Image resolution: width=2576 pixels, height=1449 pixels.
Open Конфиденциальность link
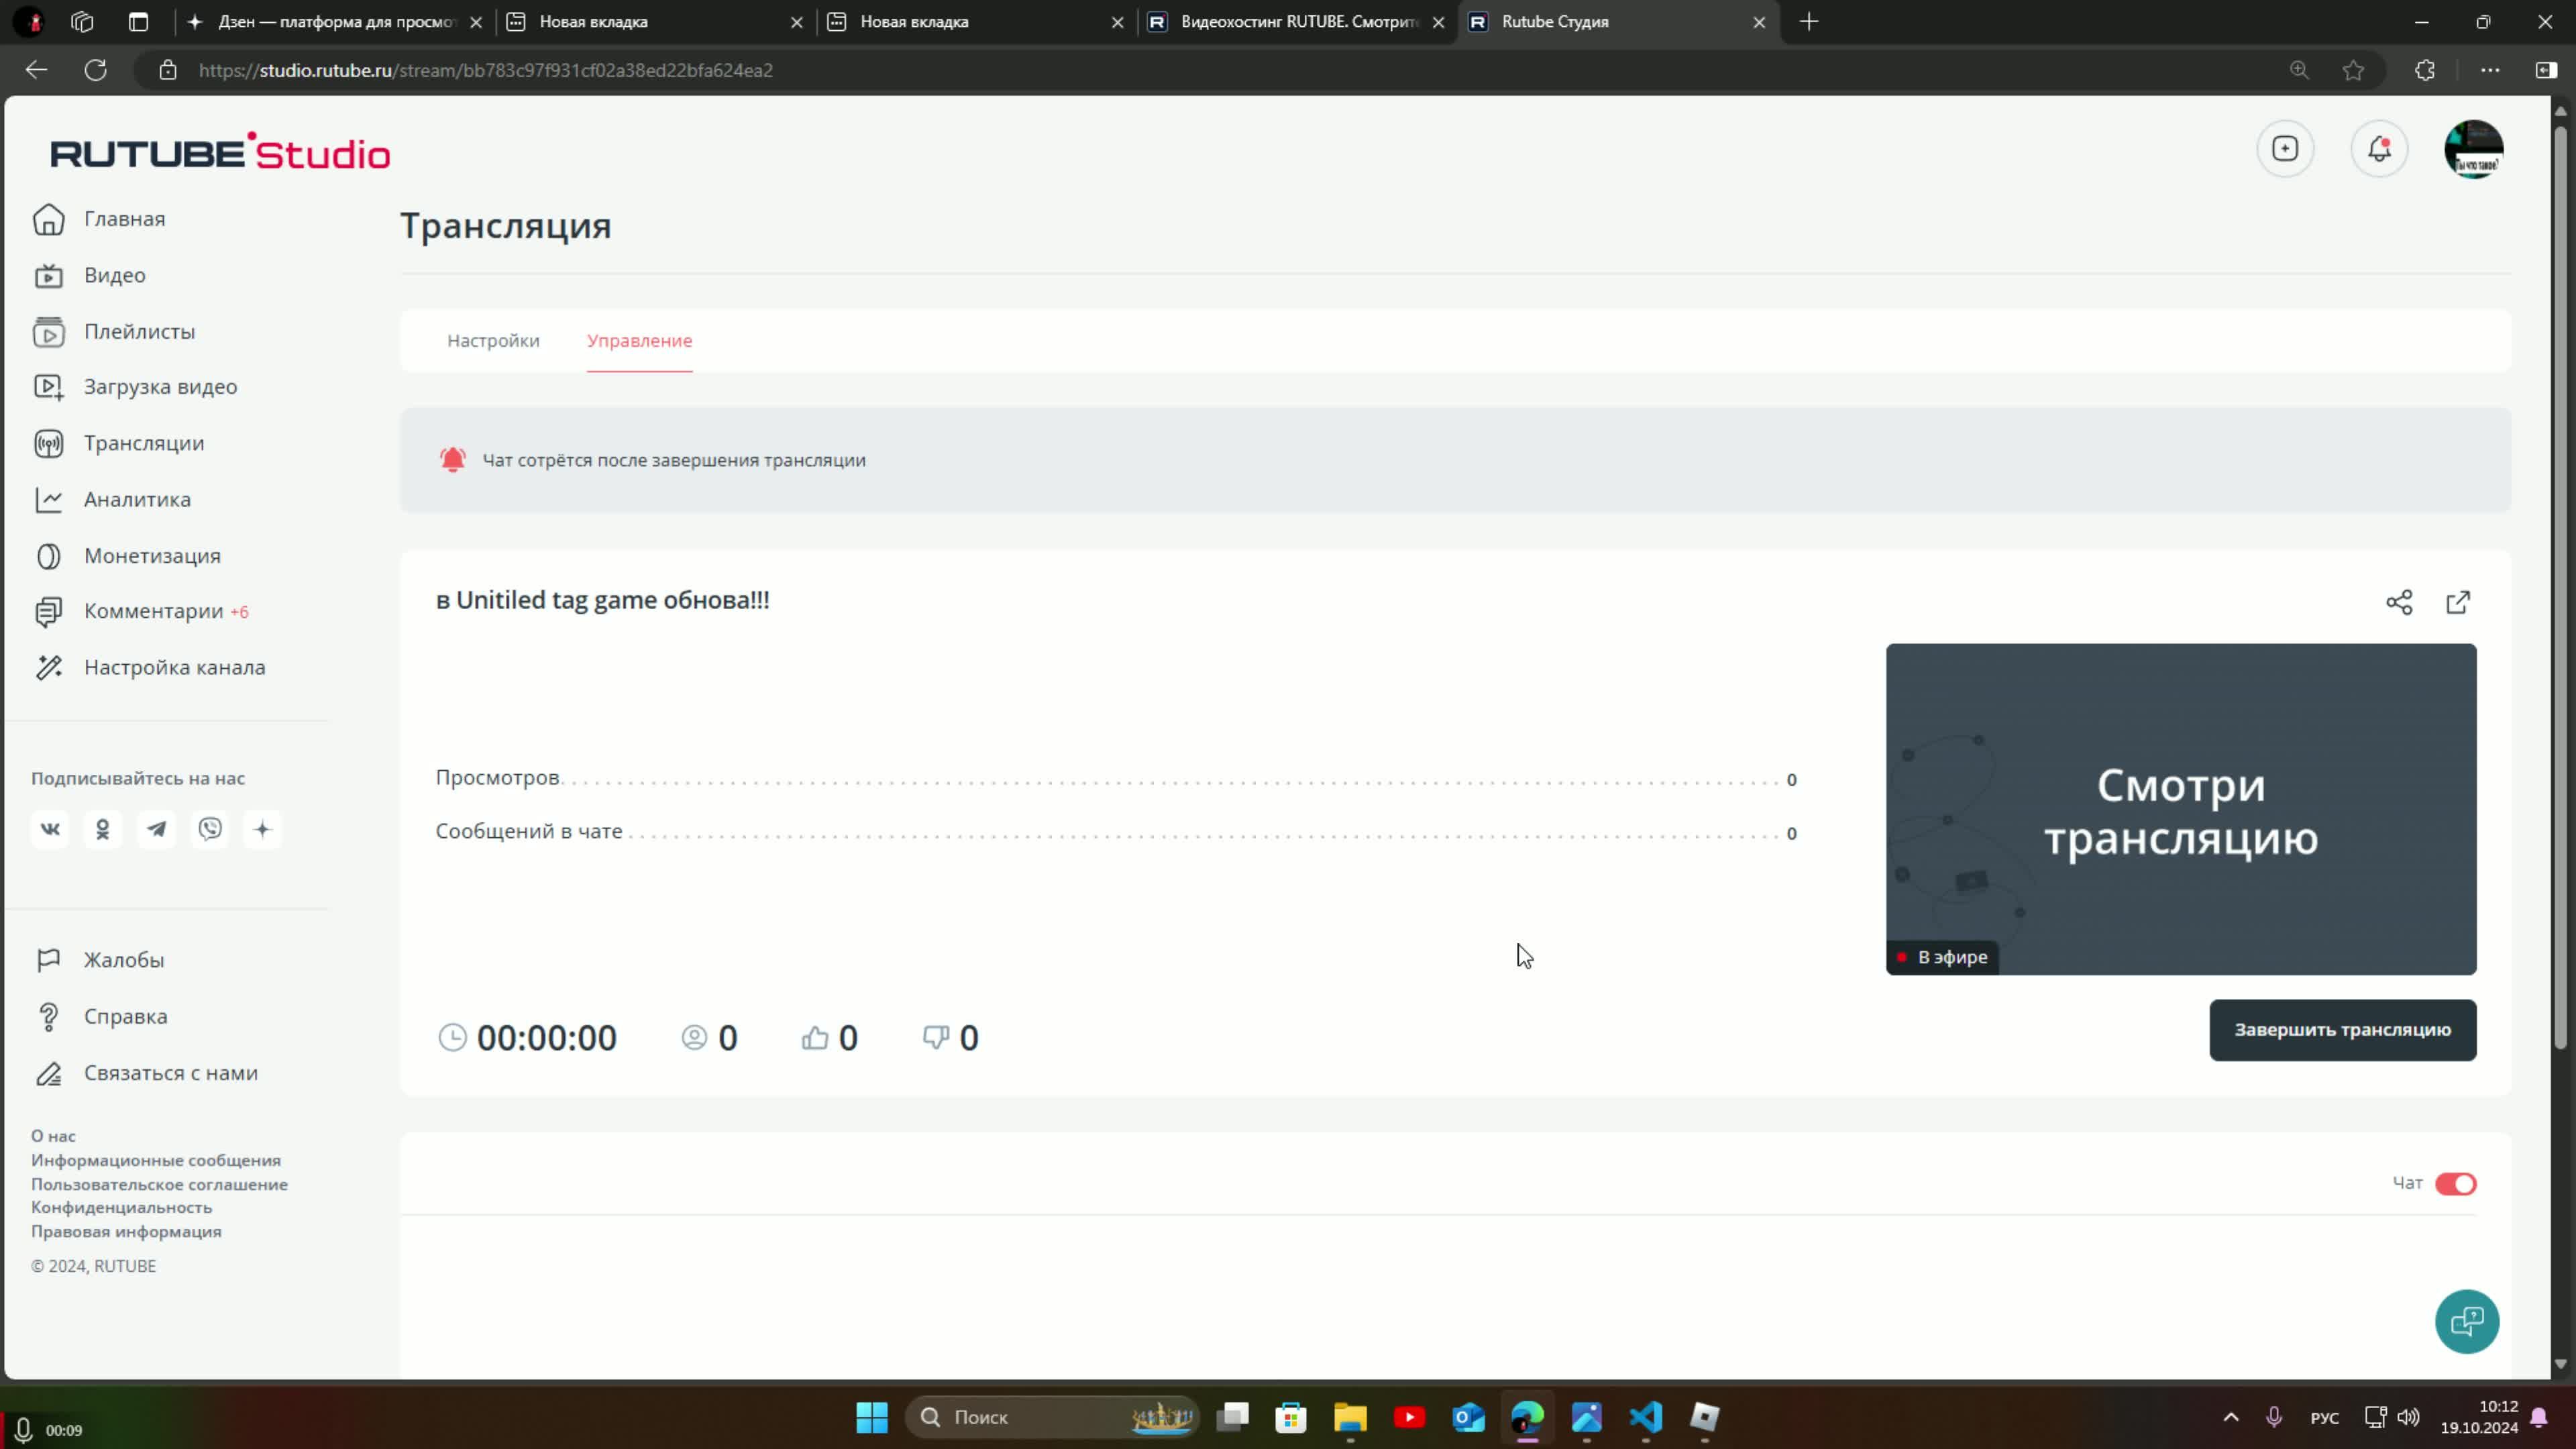[121, 1208]
